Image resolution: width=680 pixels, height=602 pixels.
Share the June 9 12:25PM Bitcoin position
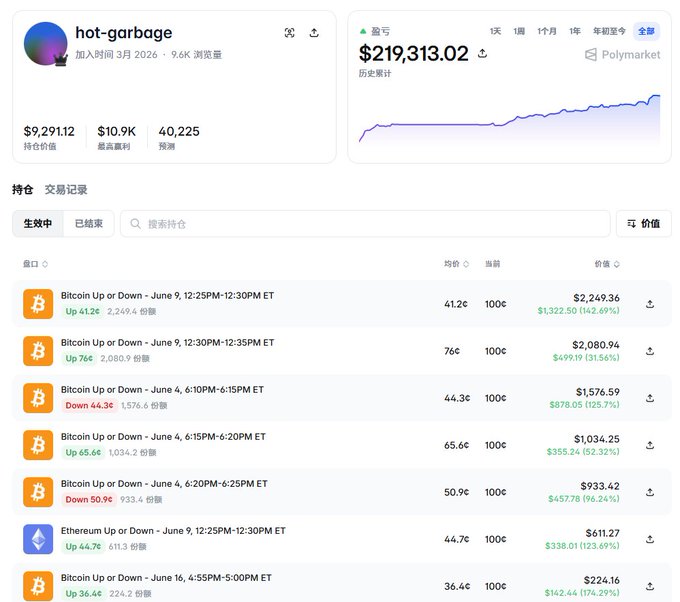(650, 304)
